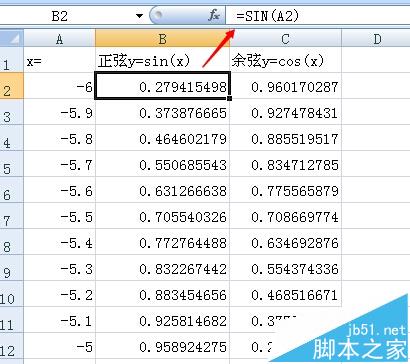410x364 pixels.
Task: Click cell with value -5.4
Action: (x=60, y=242)
